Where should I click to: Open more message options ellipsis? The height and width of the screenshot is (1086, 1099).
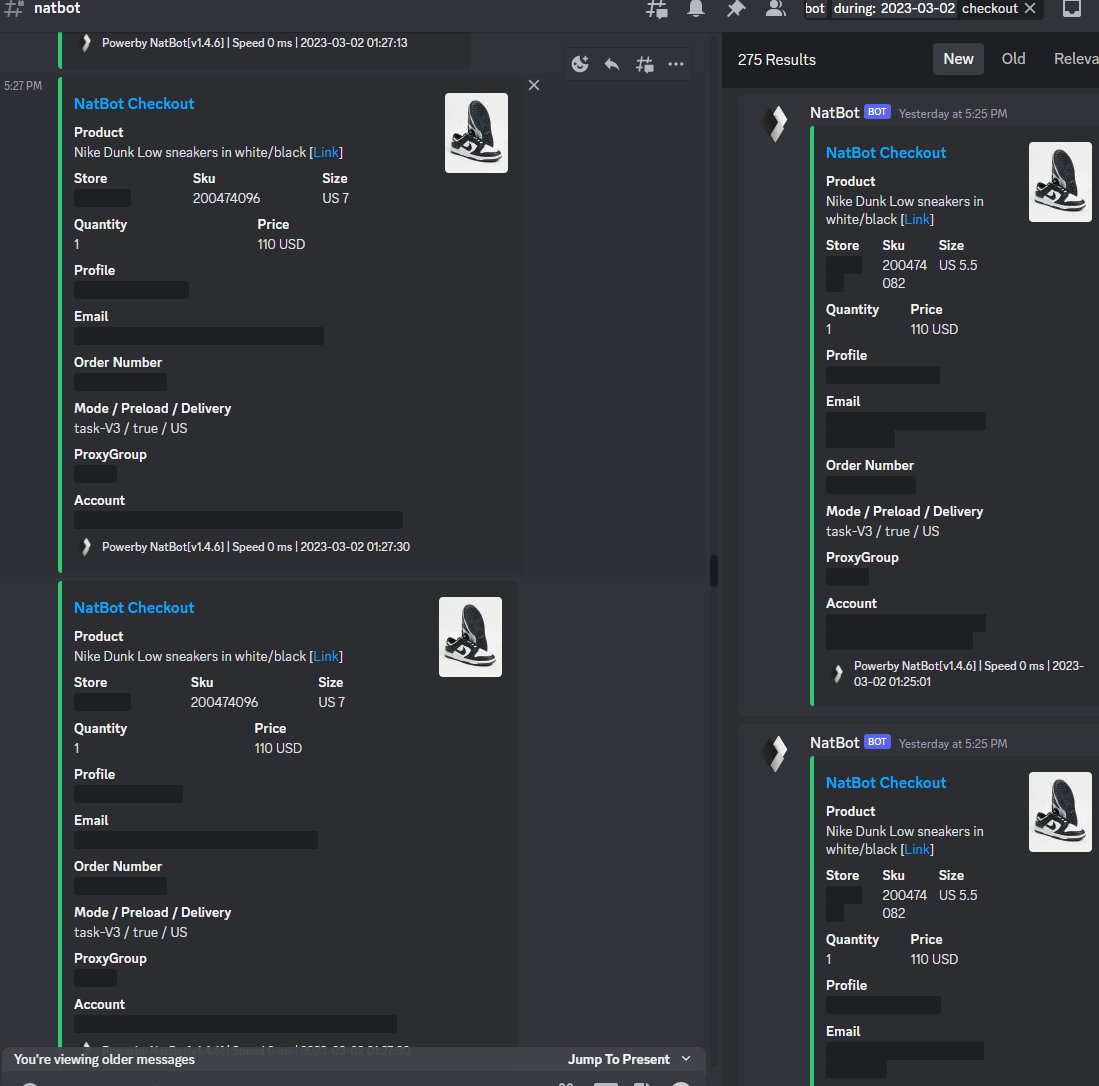(x=676, y=65)
